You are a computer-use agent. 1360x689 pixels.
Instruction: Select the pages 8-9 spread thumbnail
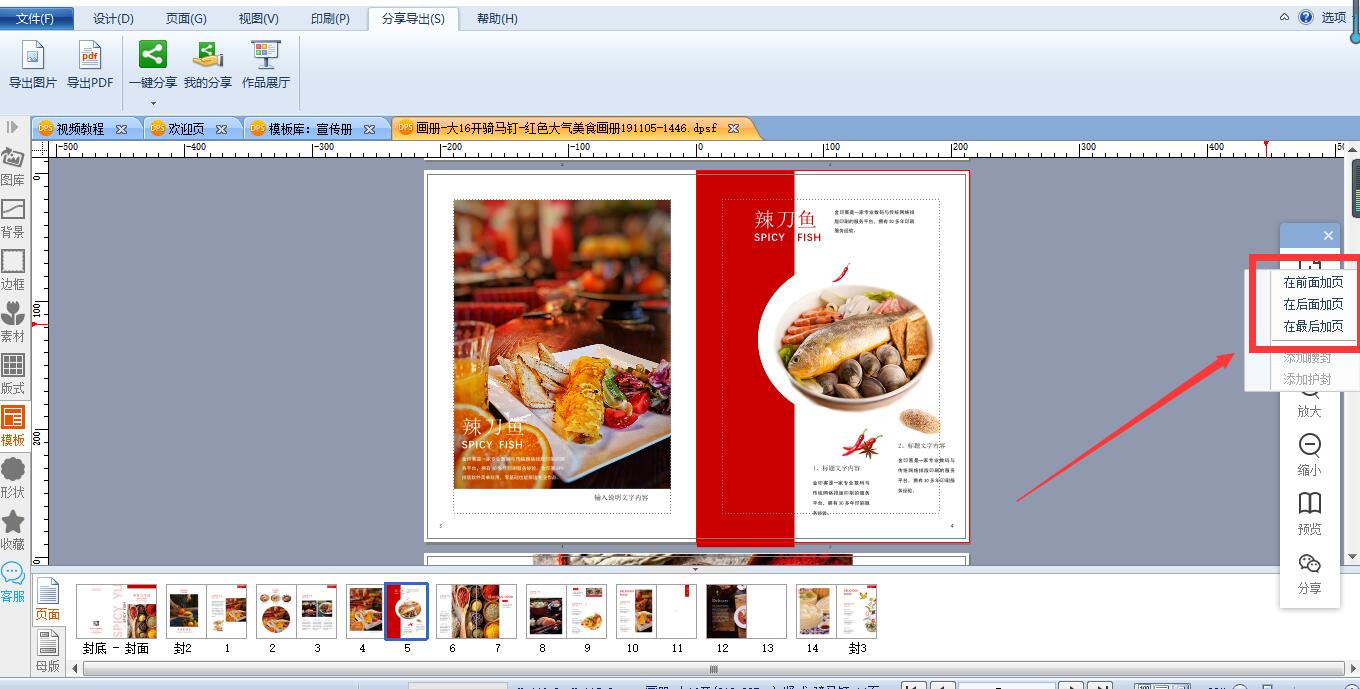click(566, 611)
